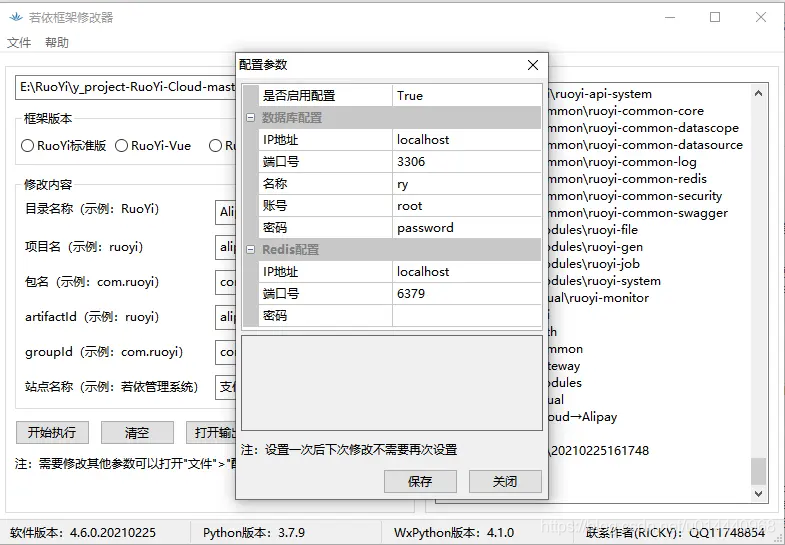Click log line ruoyi-monitor
This screenshot has width=785, height=545.
599,298
